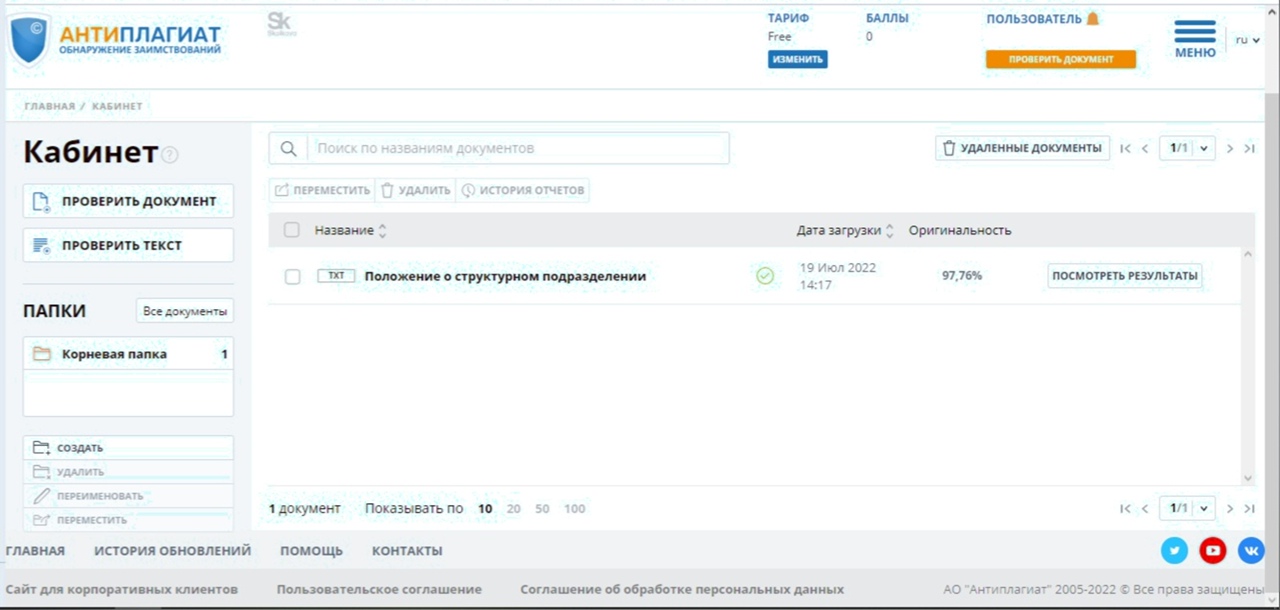Screen dimensions: 1280x610
Task: Click the ПОЛЬЗОВАТЕЛЬ label in header
Action: [1034, 19]
